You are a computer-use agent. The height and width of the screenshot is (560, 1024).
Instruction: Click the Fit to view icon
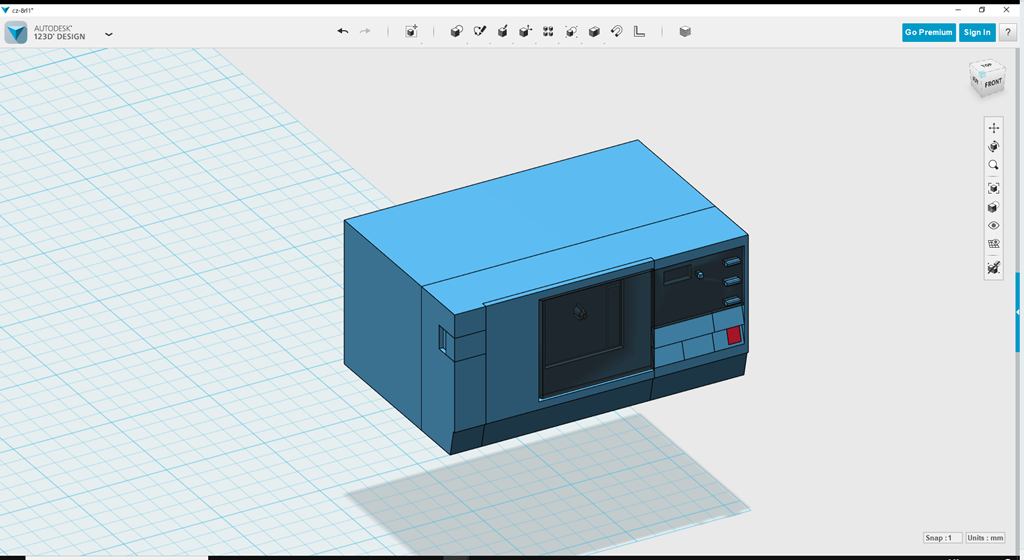click(x=993, y=188)
